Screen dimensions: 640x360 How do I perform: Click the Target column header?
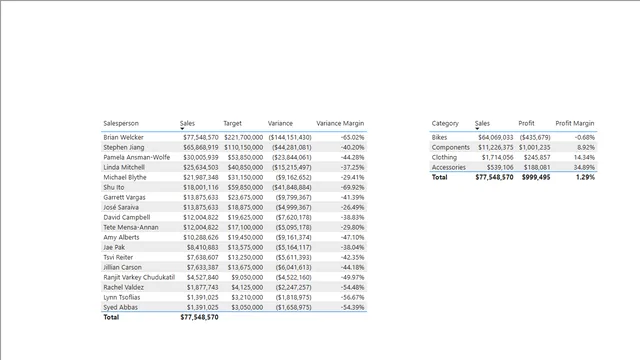pyautogui.click(x=232, y=123)
